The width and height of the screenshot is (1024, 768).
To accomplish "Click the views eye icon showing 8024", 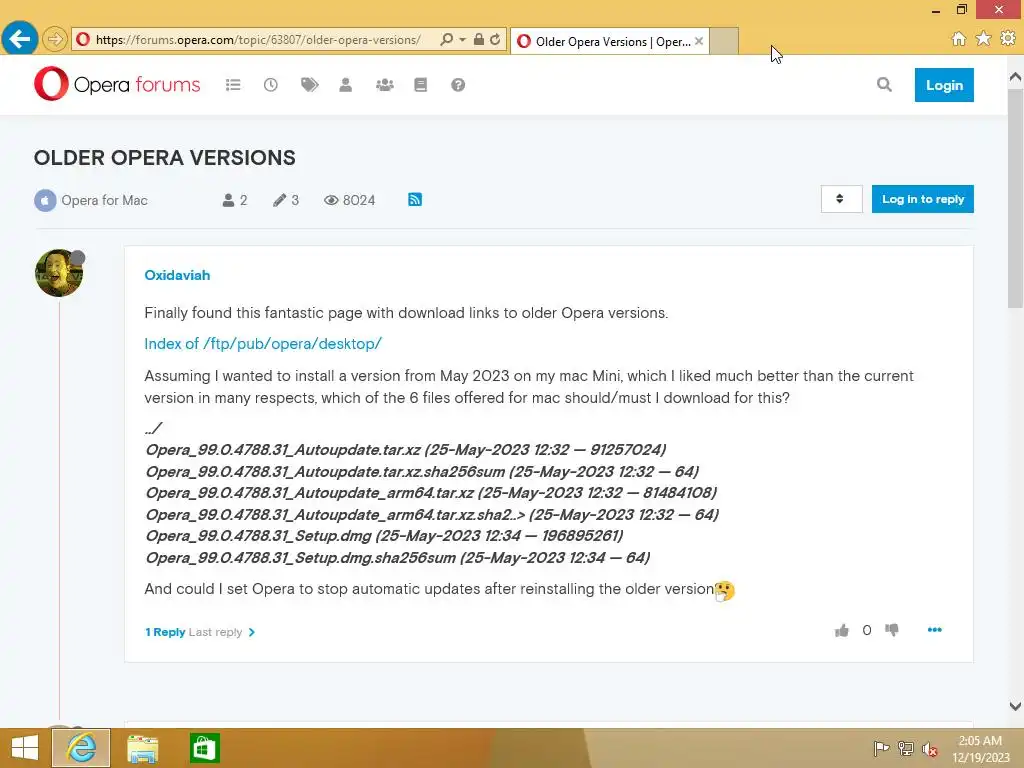I will tap(331, 200).
